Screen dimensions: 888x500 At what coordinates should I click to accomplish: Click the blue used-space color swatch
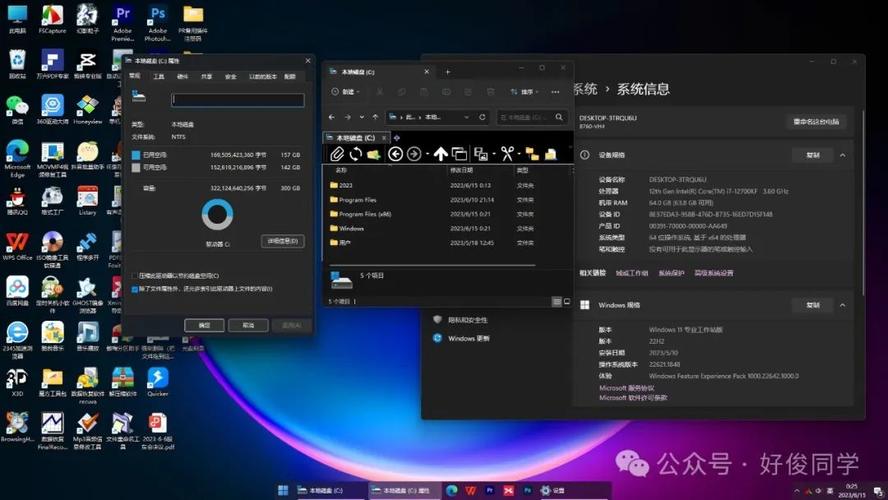[136, 155]
